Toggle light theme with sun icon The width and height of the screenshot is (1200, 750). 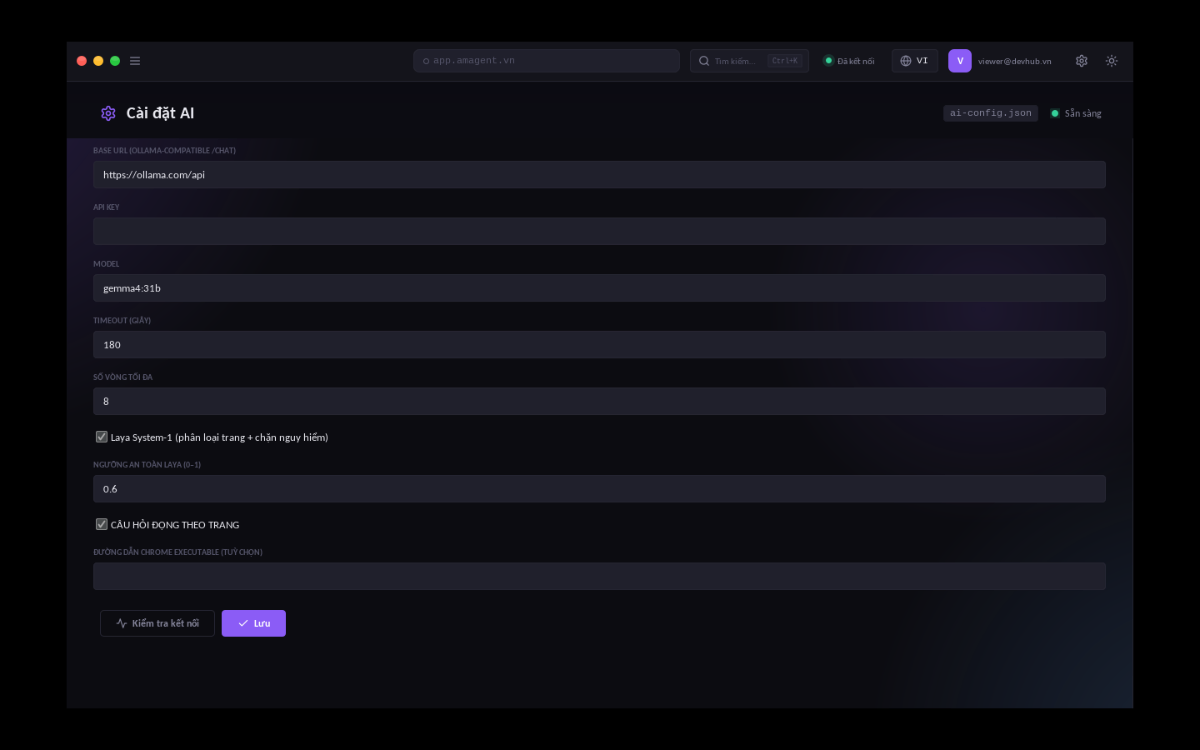[x=1111, y=61]
